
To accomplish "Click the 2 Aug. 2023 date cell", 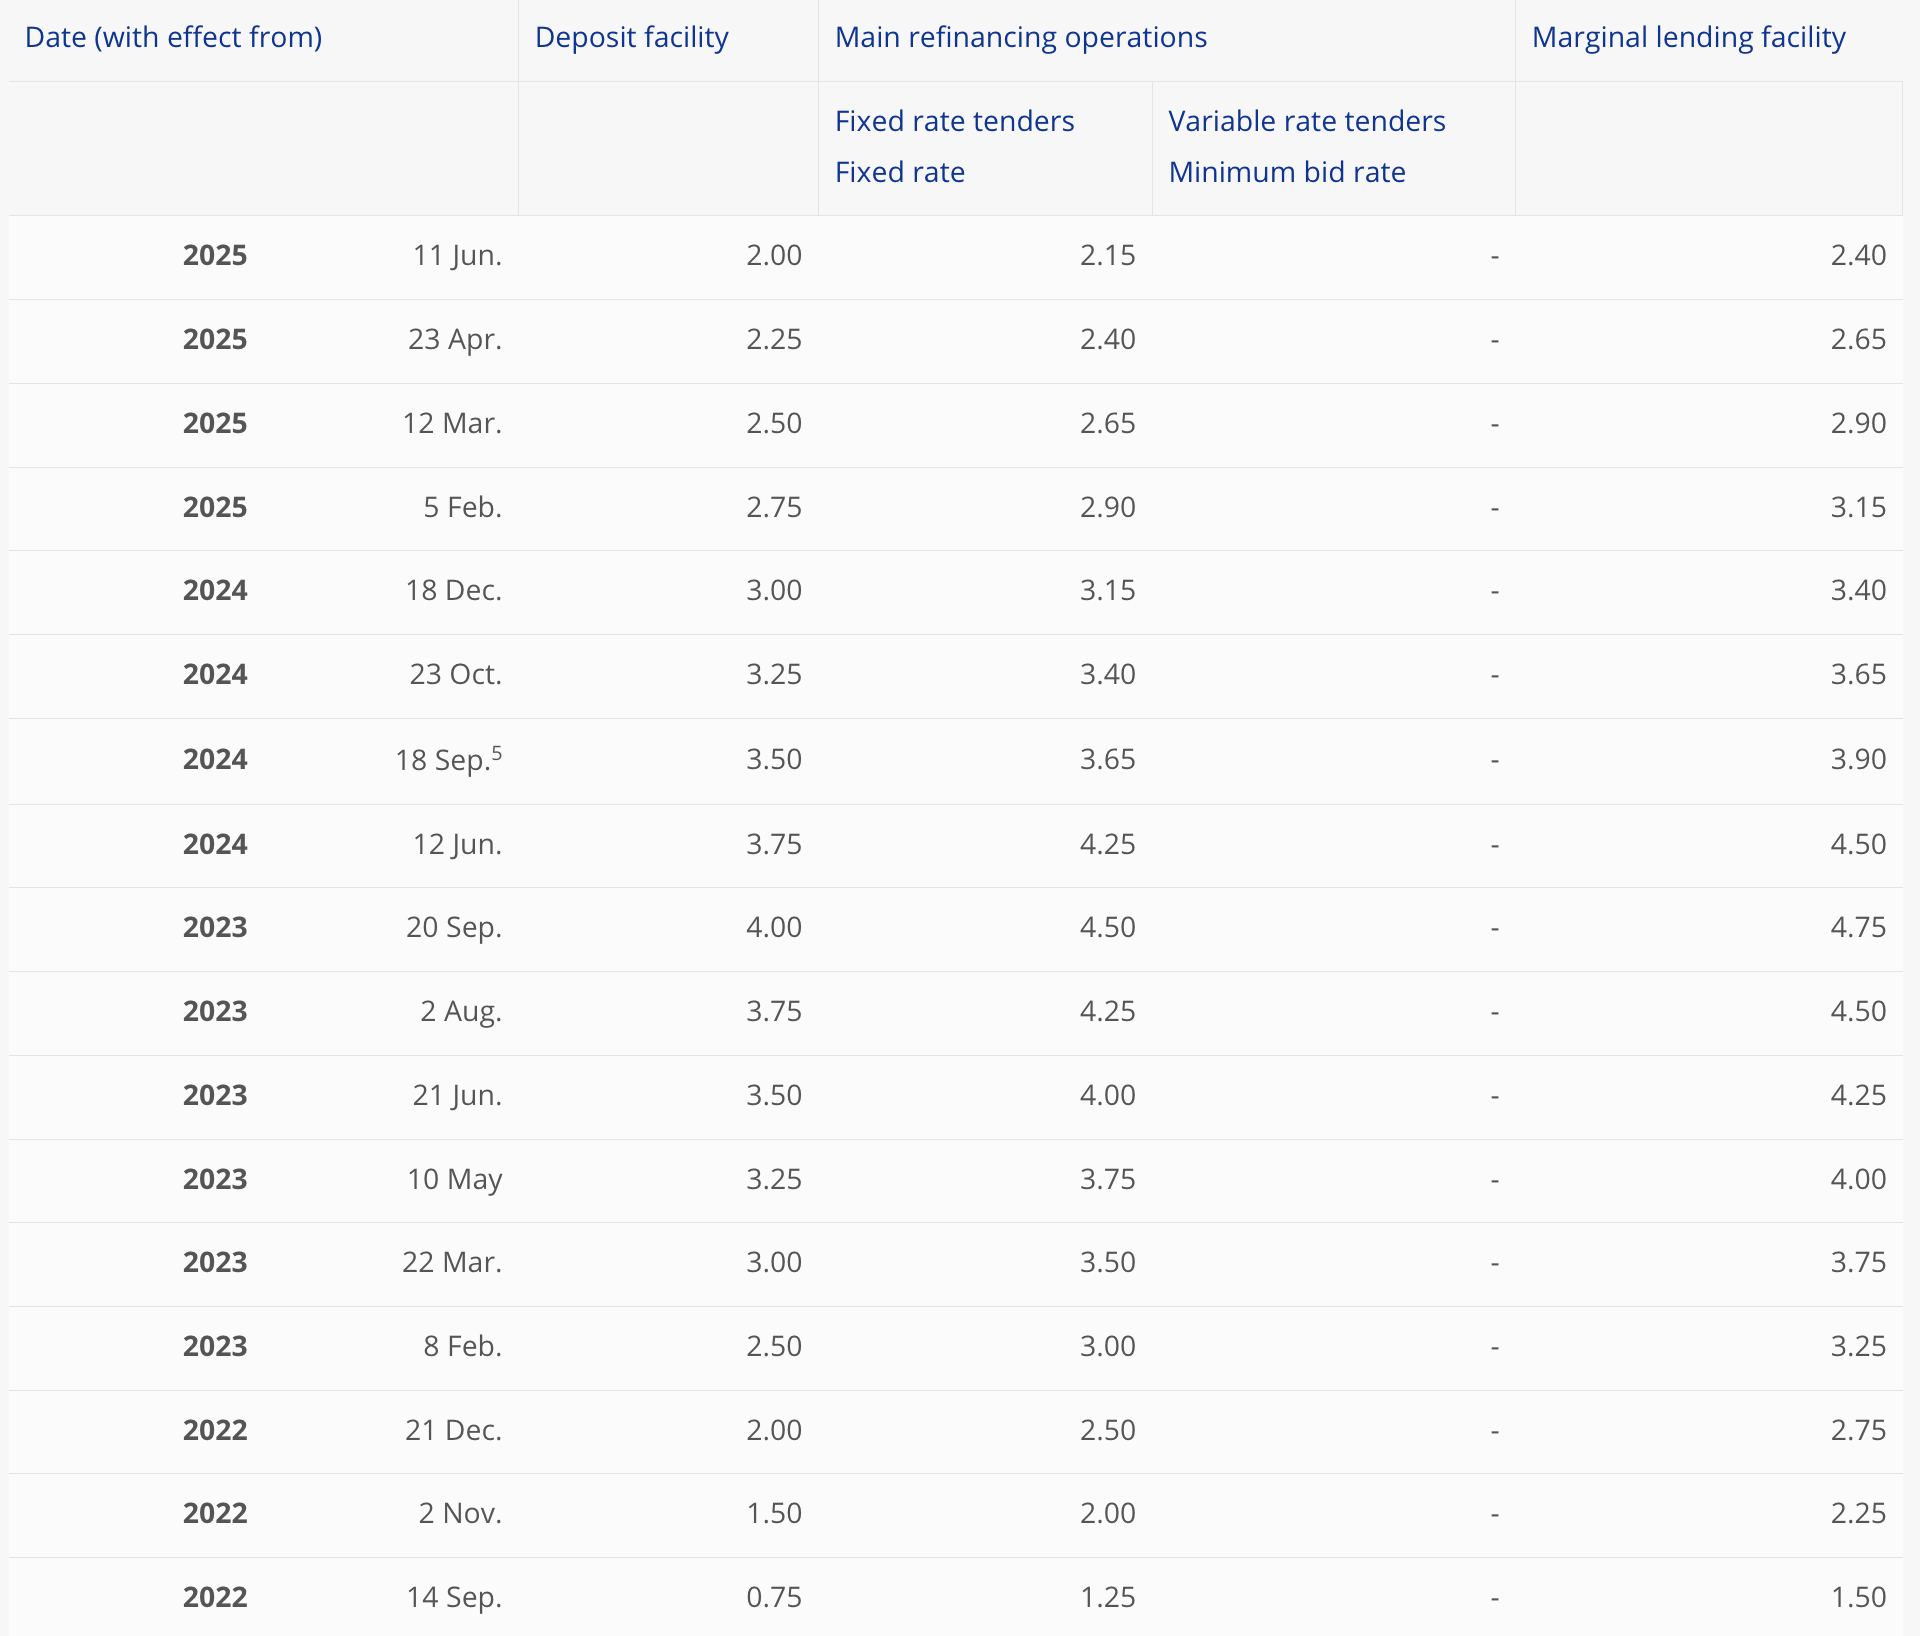I will (x=460, y=1012).
